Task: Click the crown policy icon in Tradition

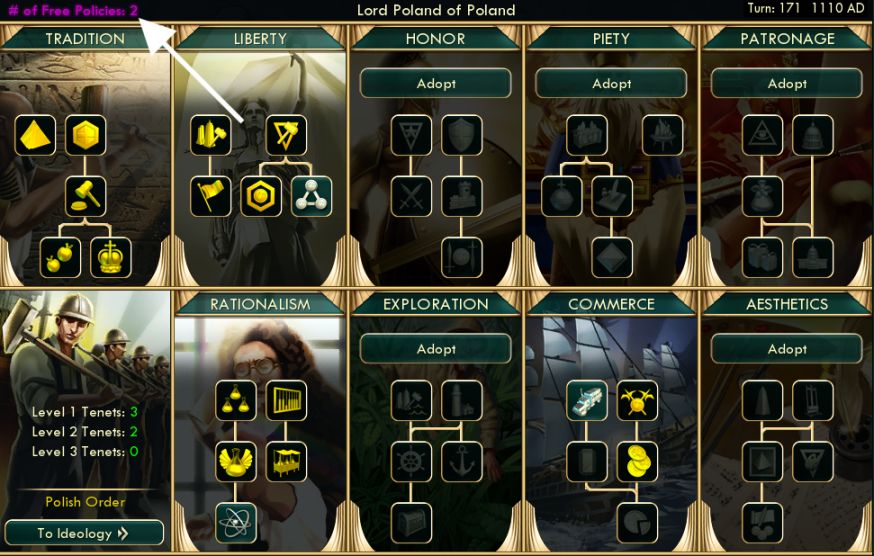Action: pyautogui.click(x=111, y=258)
